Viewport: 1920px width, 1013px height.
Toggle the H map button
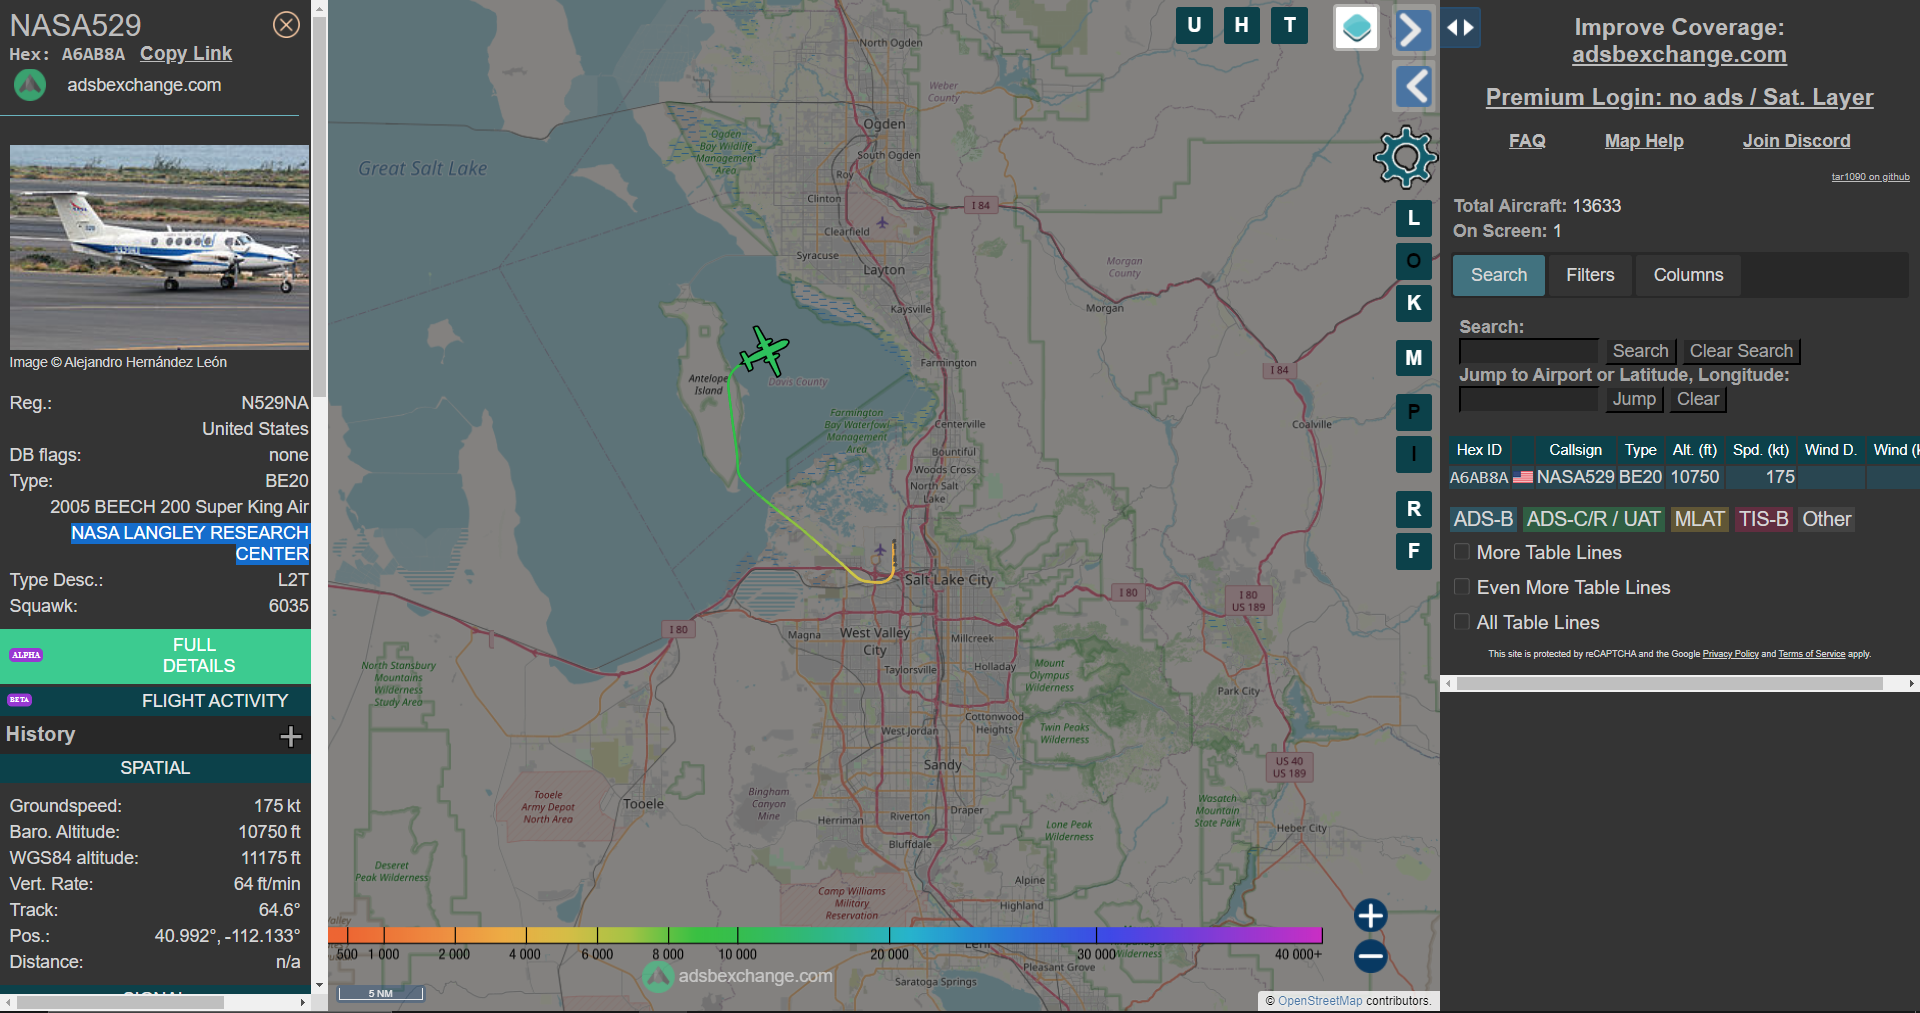pos(1241,26)
